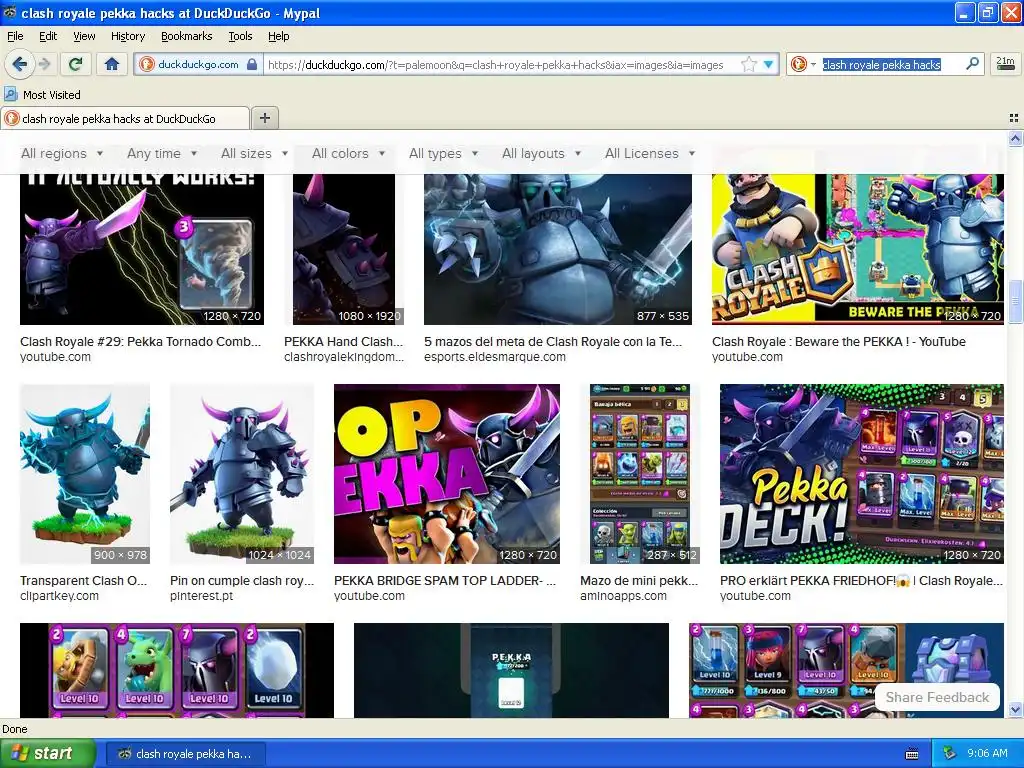Click 'PEKKA BRIDGE SPAM TOP LADDER' title
Image resolution: width=1024 pixels, height=768 pixels.
[x=445, y=581]
